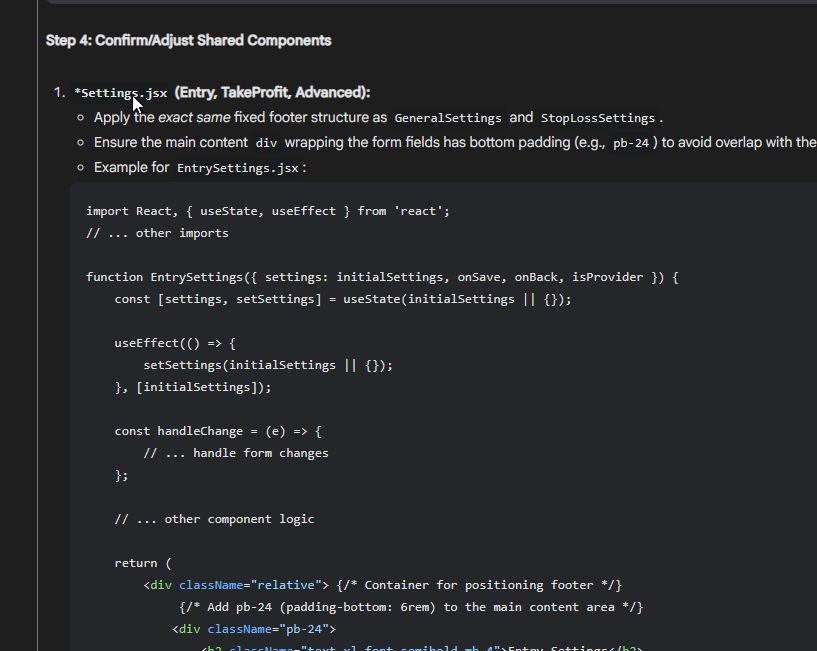Click the 'return (' code line
The image size is (817, 651).
143,563
